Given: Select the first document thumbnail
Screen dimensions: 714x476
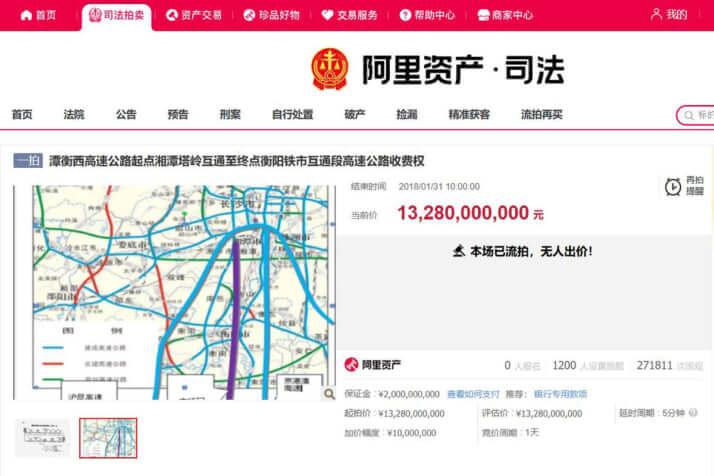Looking at the screenshot, I should pos(42,438).
